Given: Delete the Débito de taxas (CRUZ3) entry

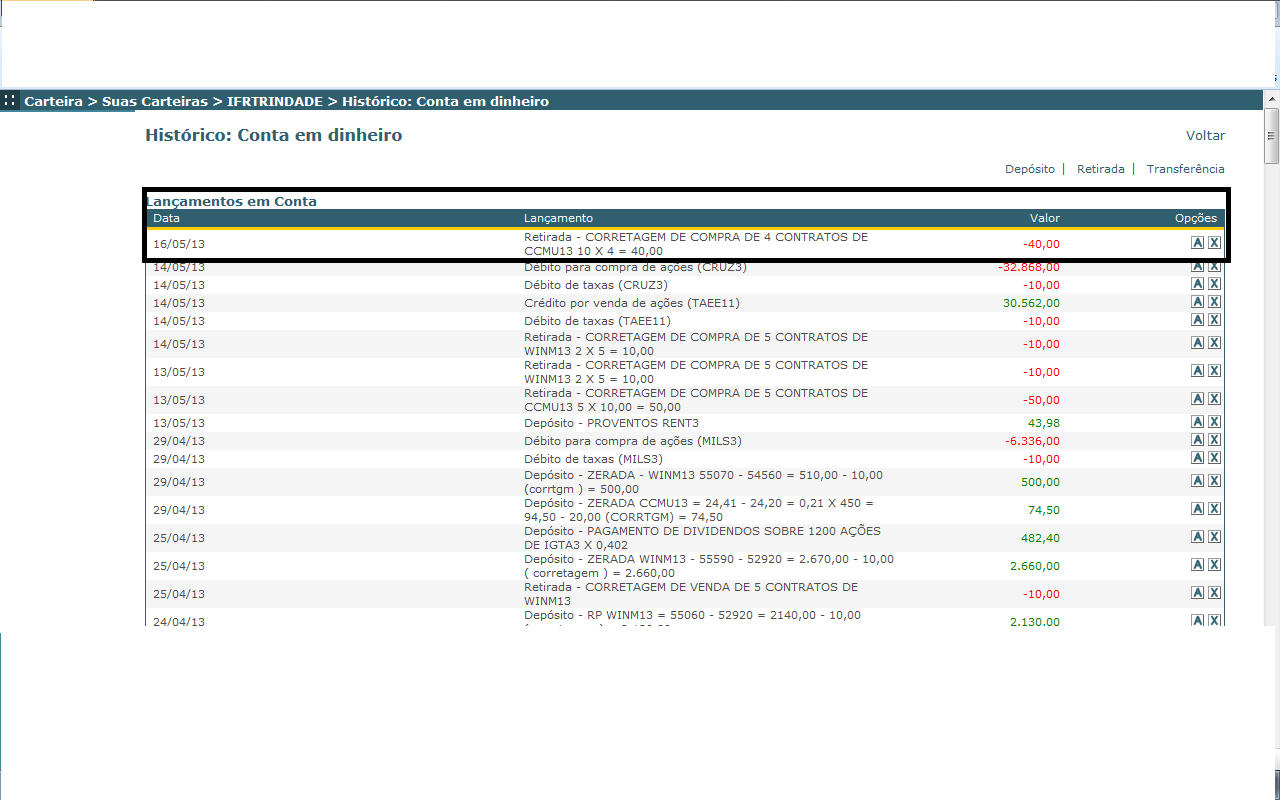Looking at the screenshot, I should (1214, 284).
